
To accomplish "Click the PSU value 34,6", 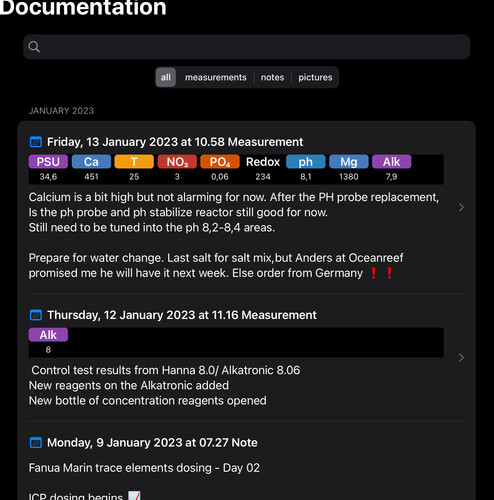I will click(x=48, y=177).
